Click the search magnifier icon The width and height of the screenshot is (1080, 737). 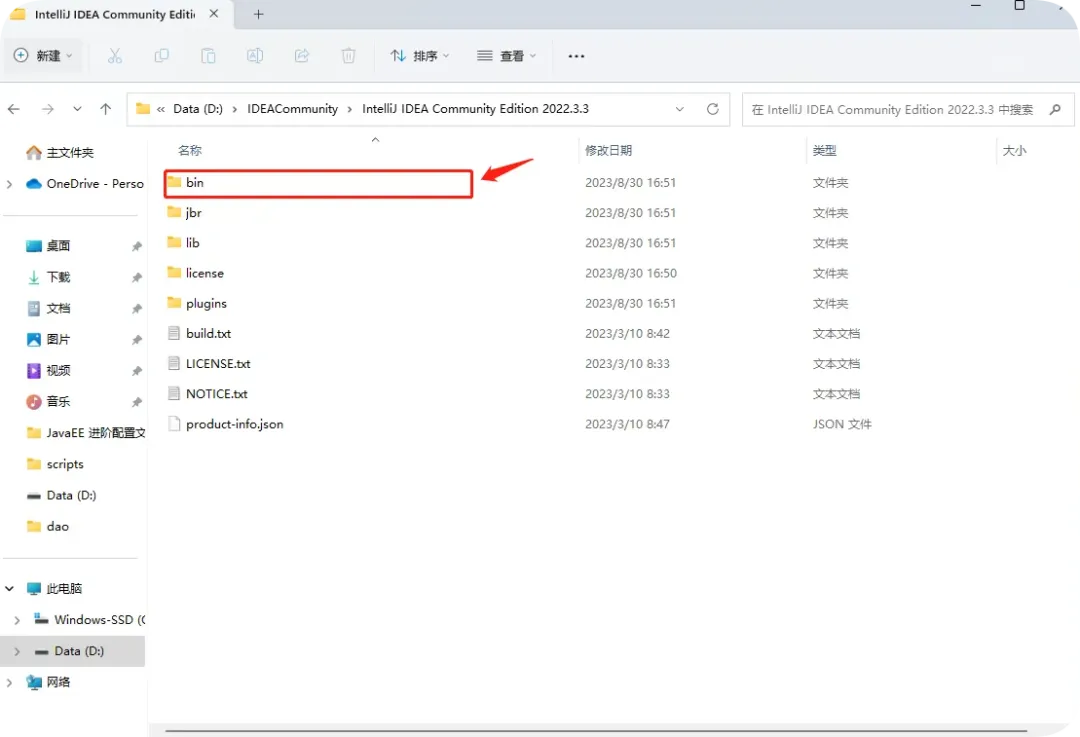[x=1055, y=109]
